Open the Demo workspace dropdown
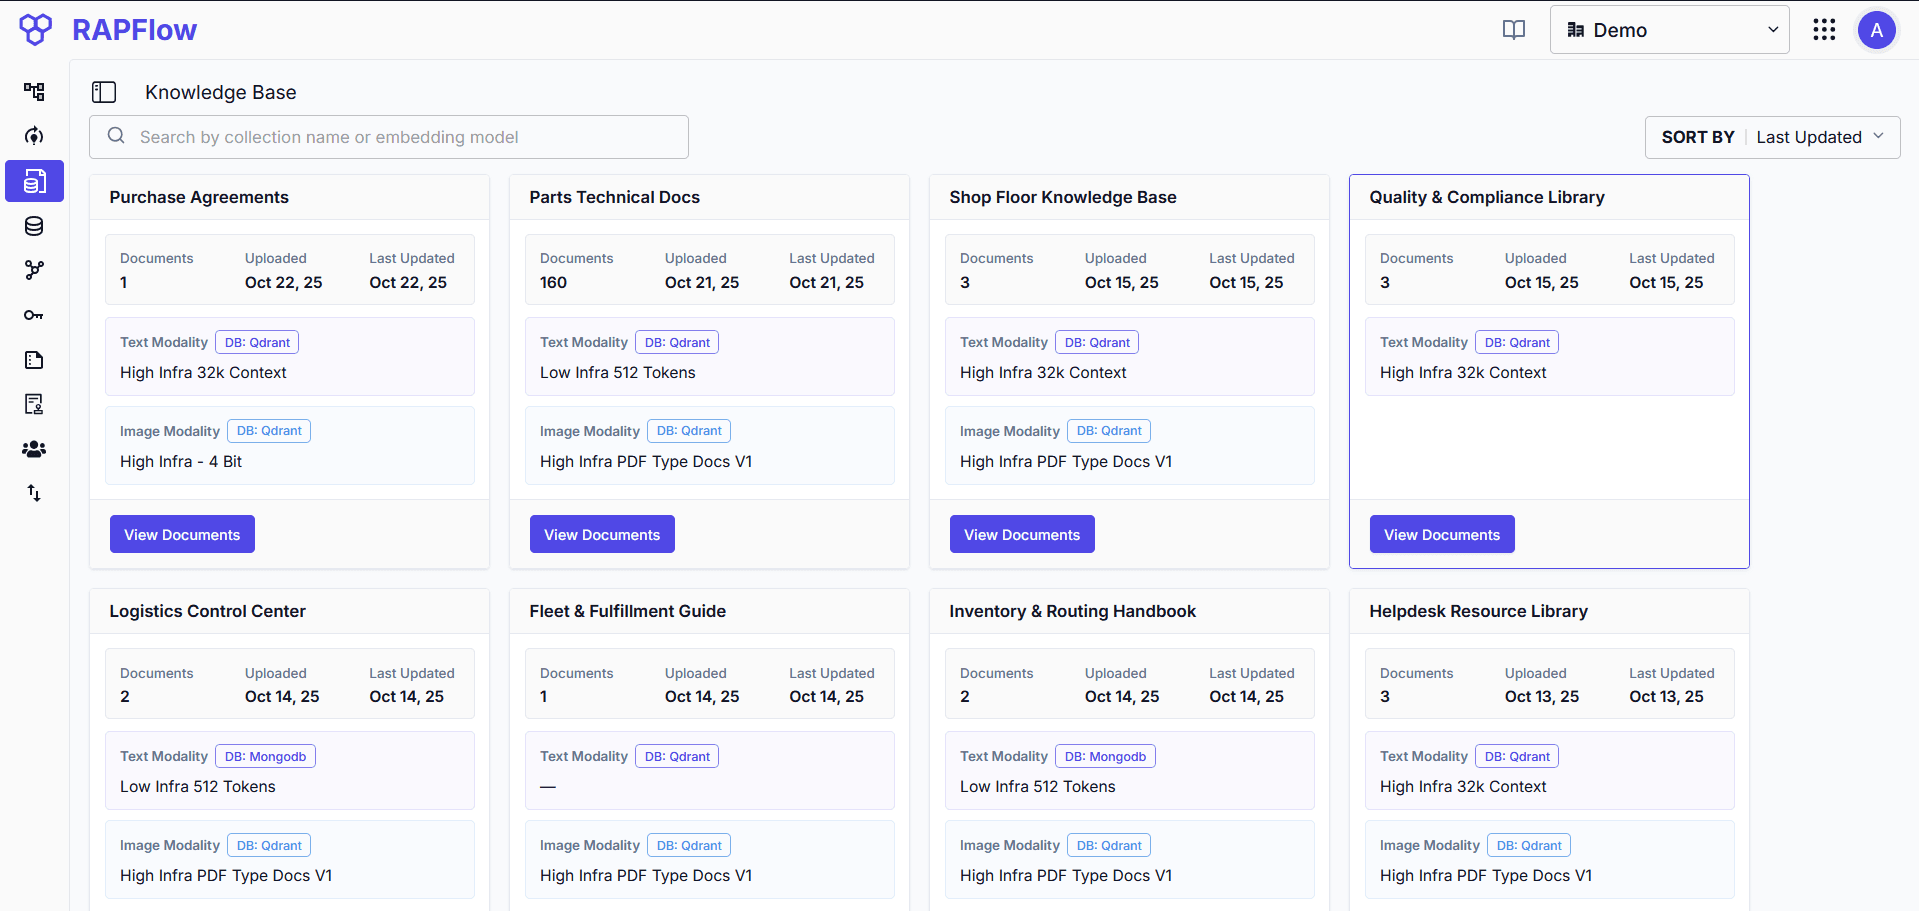Image resolution: width=1919 pixels, height=911 pixels. point(1669,30)
